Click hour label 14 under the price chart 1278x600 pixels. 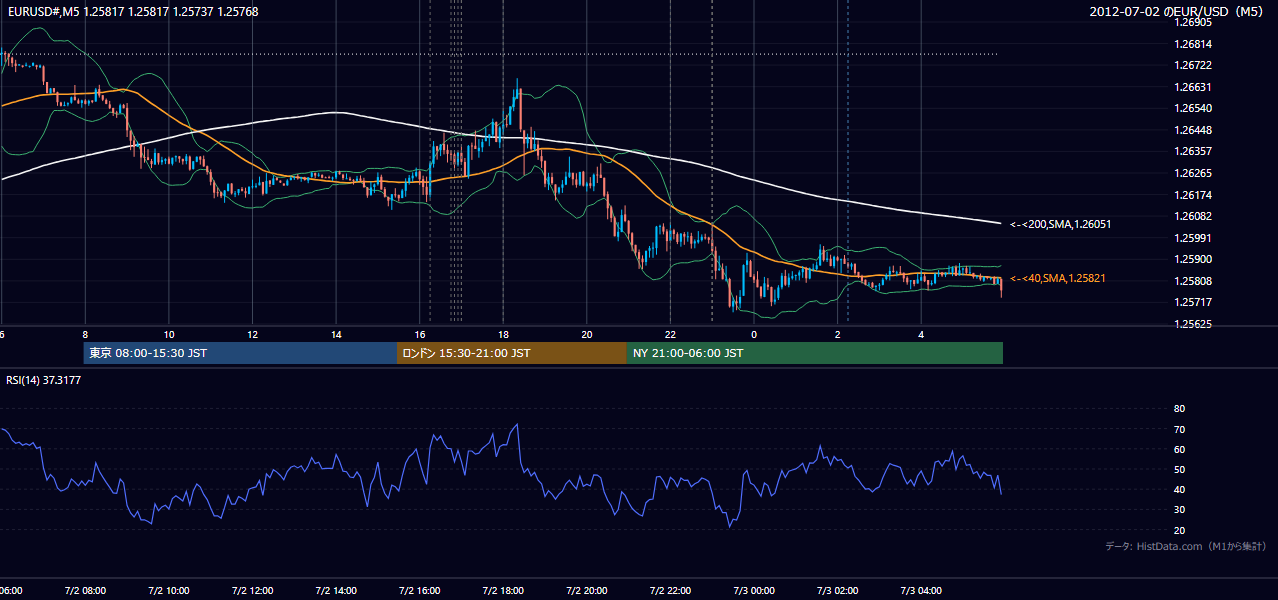point(336,335)
